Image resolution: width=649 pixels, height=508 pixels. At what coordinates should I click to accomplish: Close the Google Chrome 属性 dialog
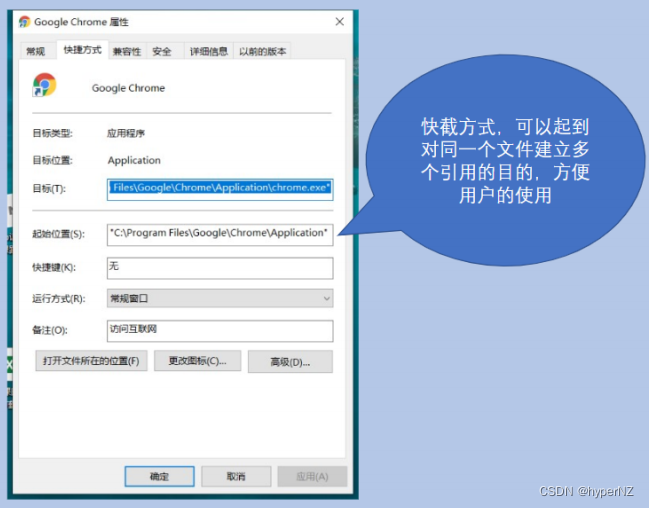coord(339,22)
